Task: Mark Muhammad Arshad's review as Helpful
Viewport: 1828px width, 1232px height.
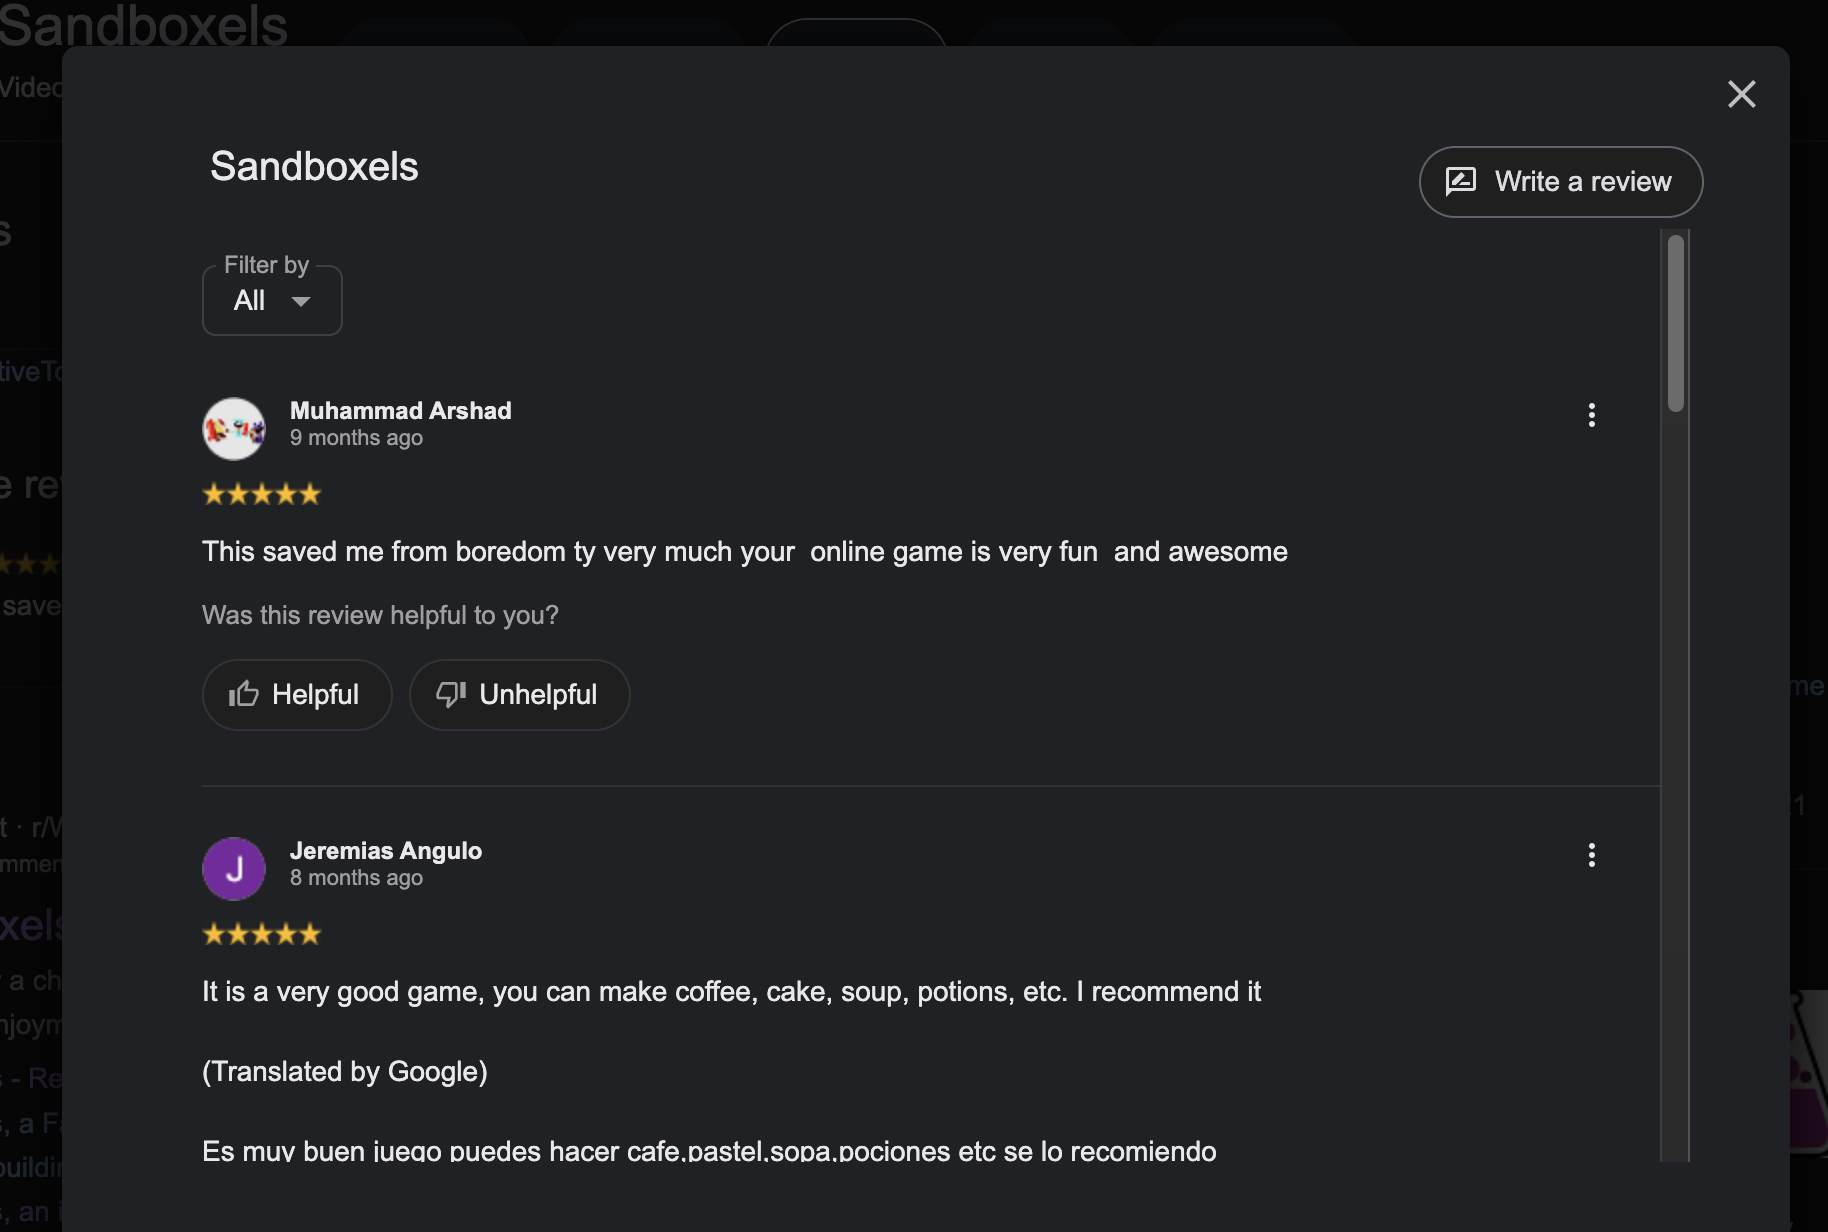Action: click(296, 695)
